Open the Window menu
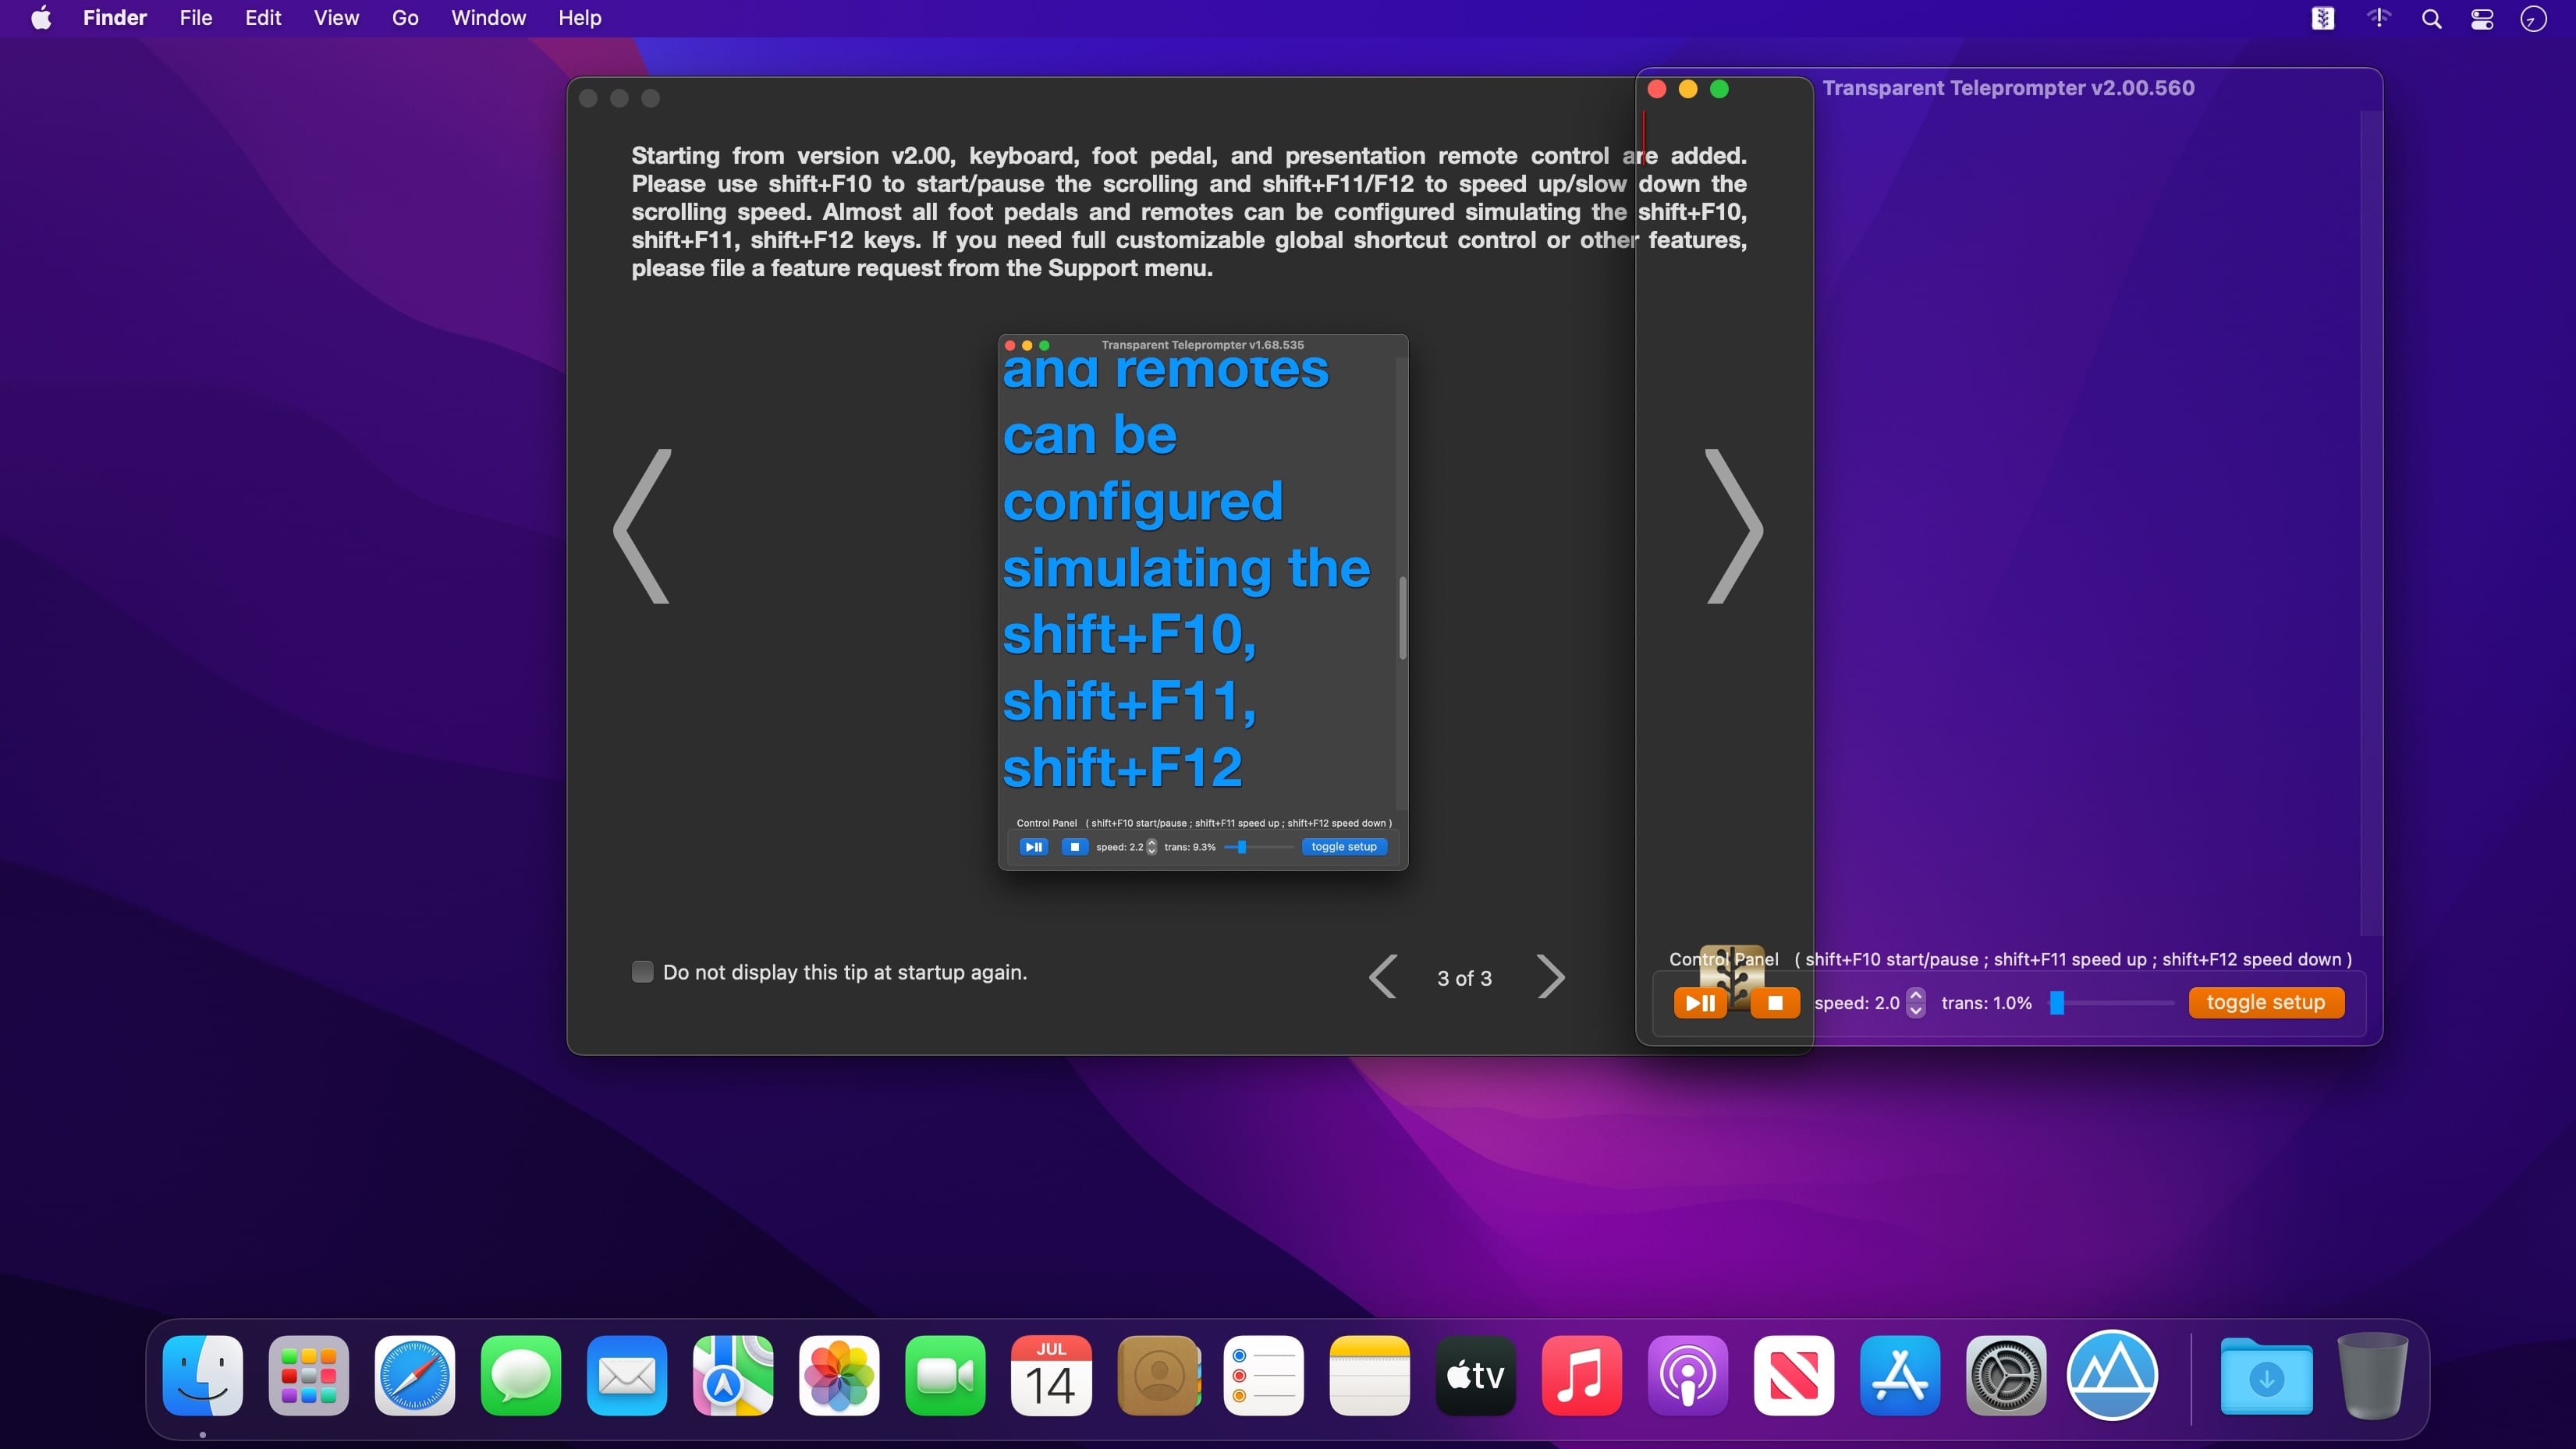 tap(488, 18)
